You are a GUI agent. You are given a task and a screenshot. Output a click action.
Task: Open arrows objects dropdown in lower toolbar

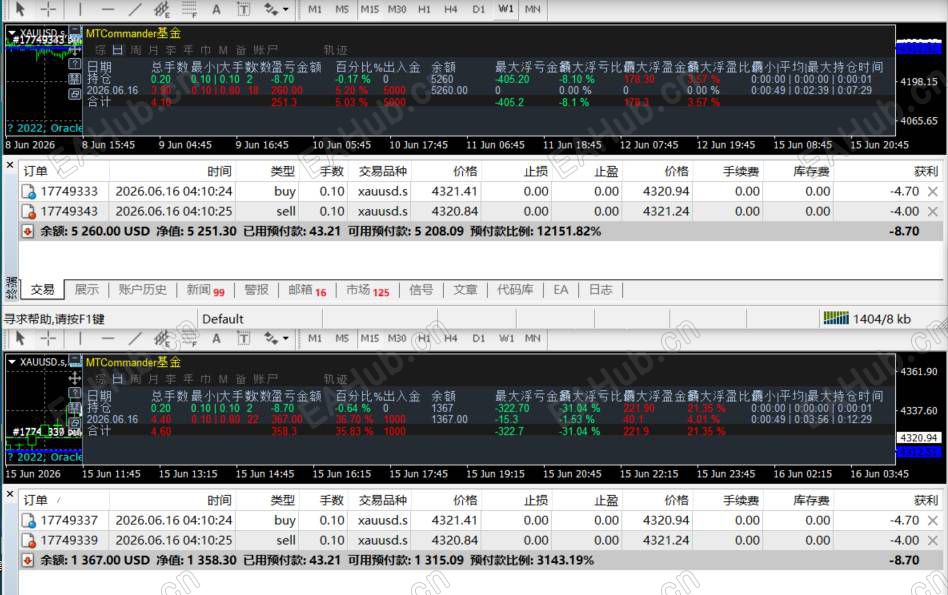coord(285,338)
